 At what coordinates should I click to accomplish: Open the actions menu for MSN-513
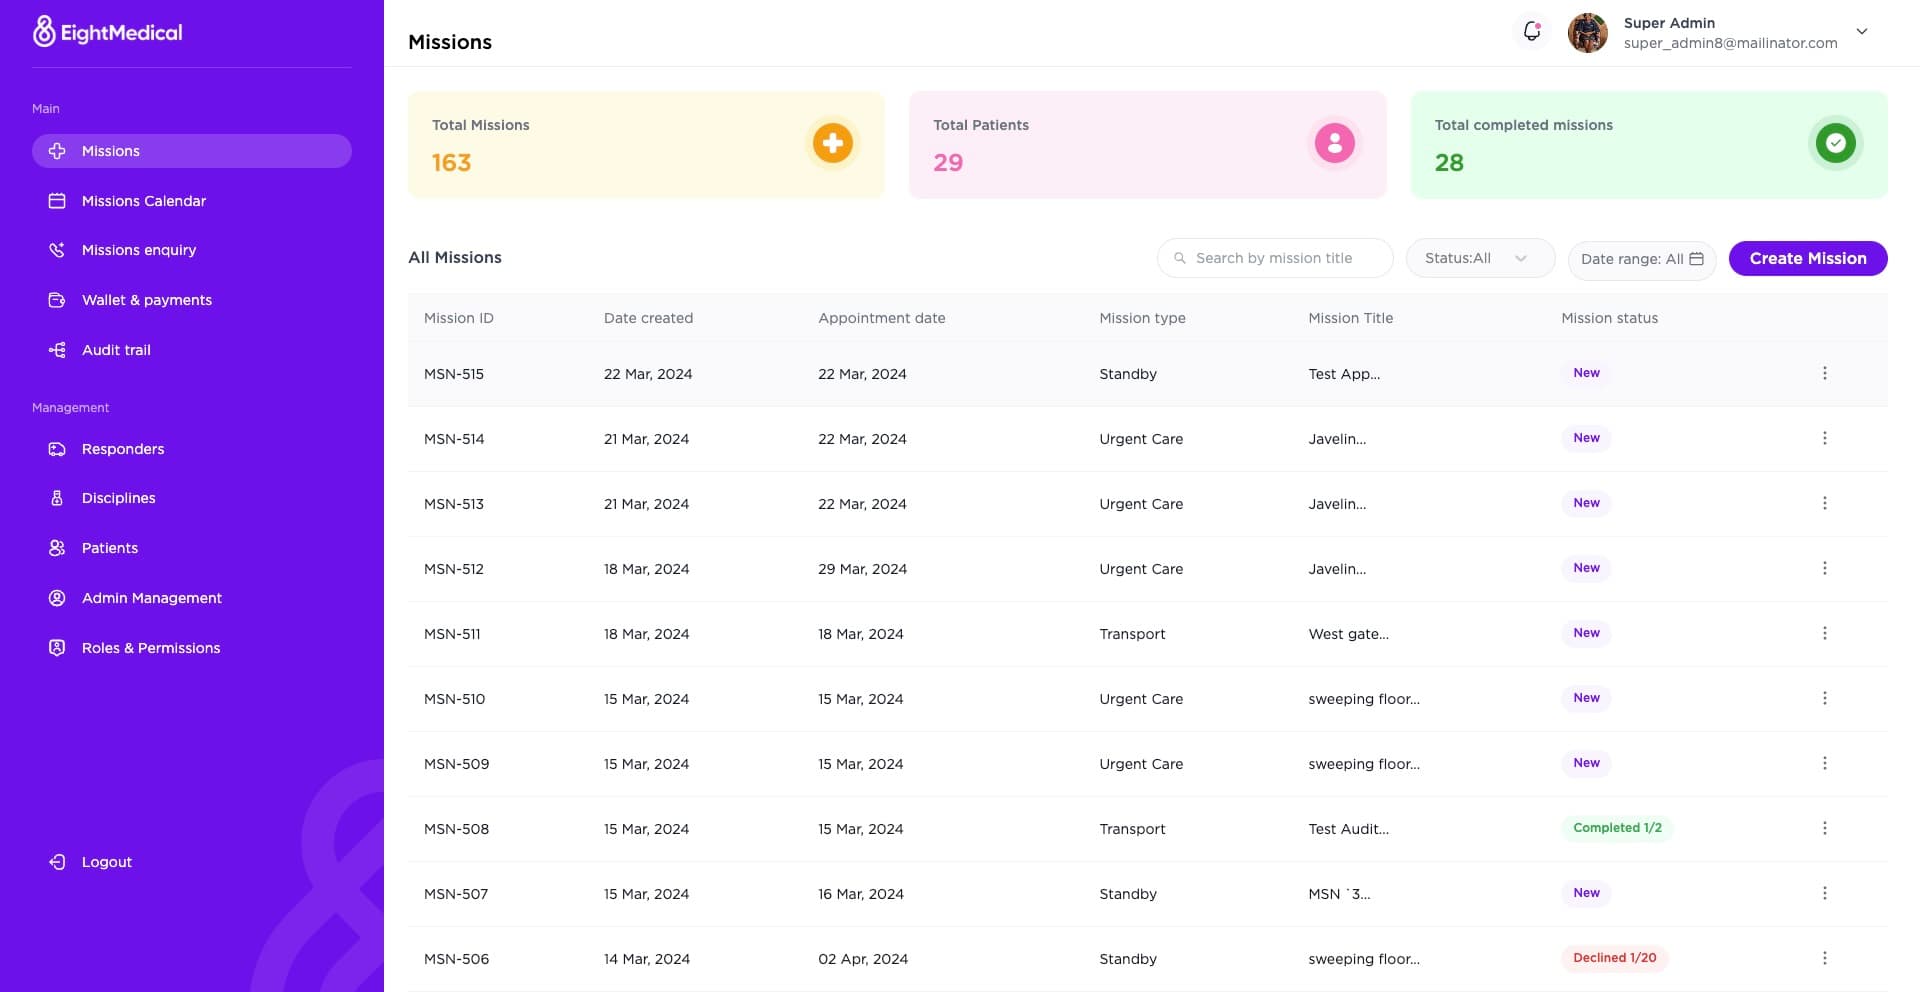(1824, 503)
